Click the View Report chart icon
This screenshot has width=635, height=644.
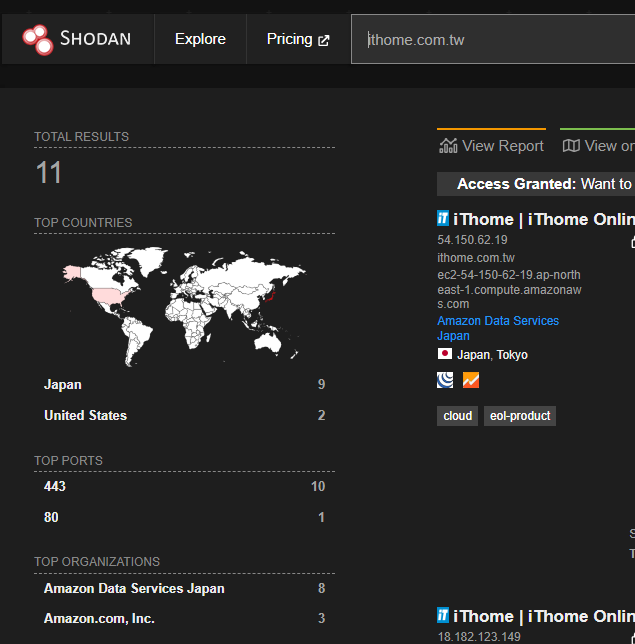coord(448,146)
